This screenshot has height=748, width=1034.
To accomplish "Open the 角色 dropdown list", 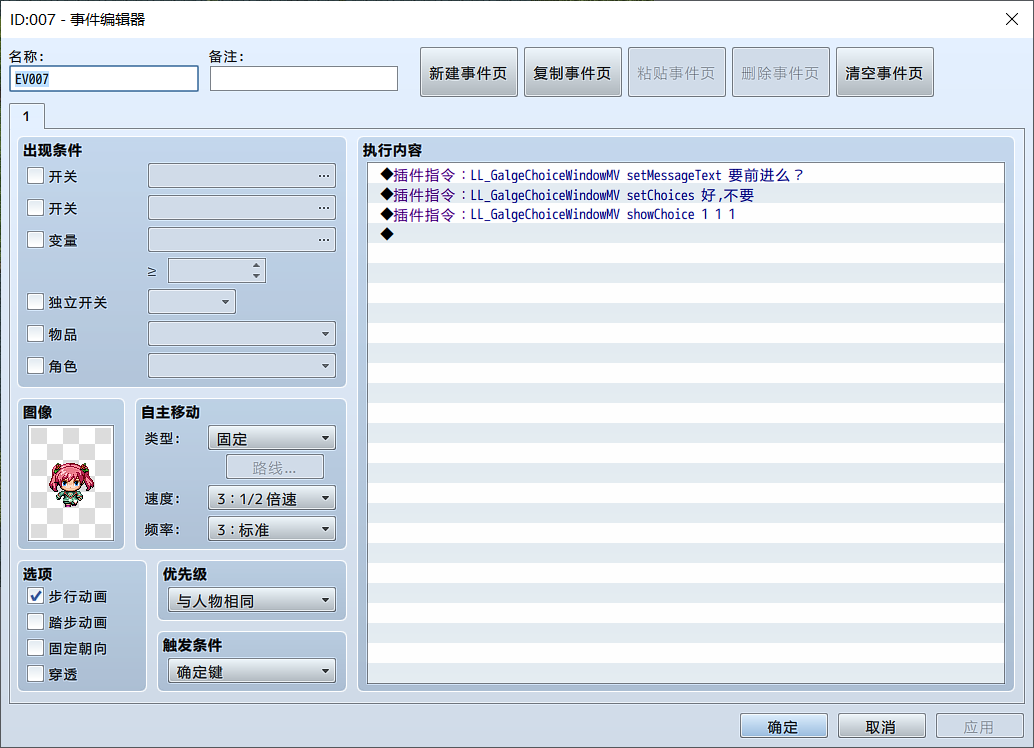I will (242, 365).
